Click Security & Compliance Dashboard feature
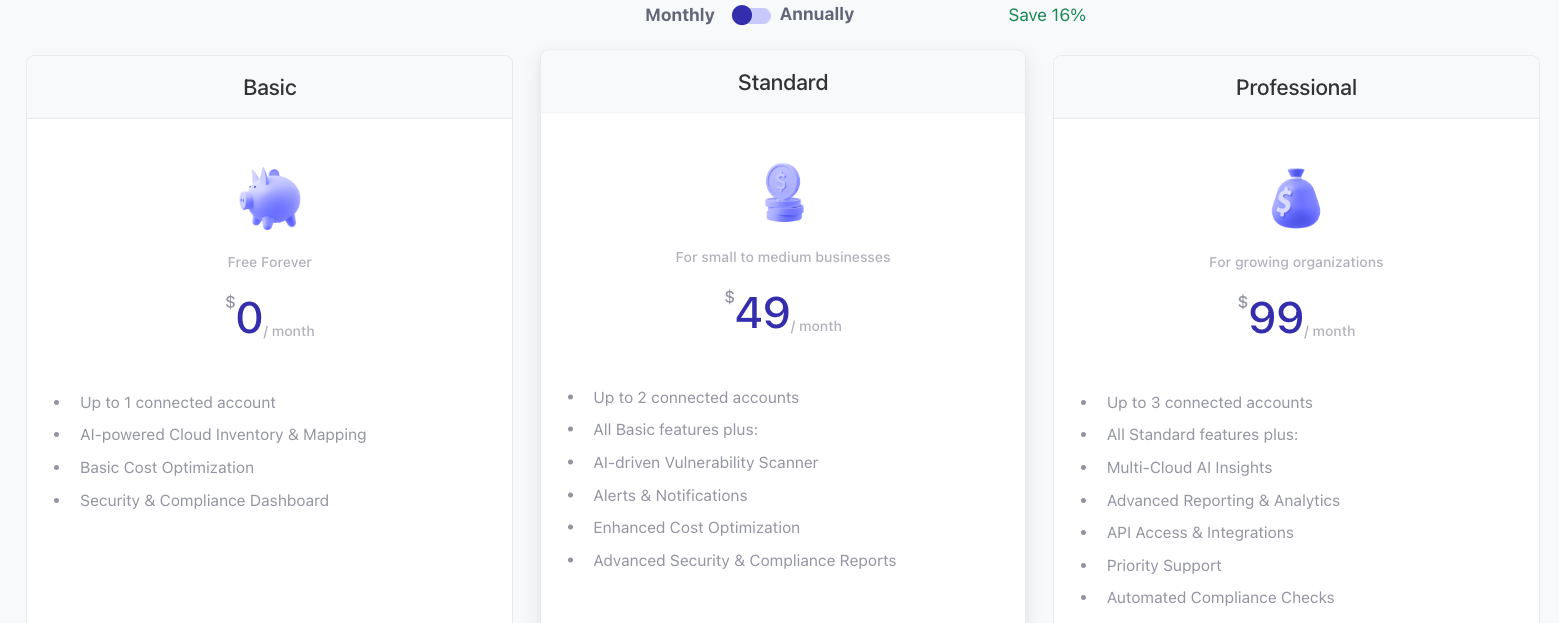1559x623 pixels. point(204,501)
